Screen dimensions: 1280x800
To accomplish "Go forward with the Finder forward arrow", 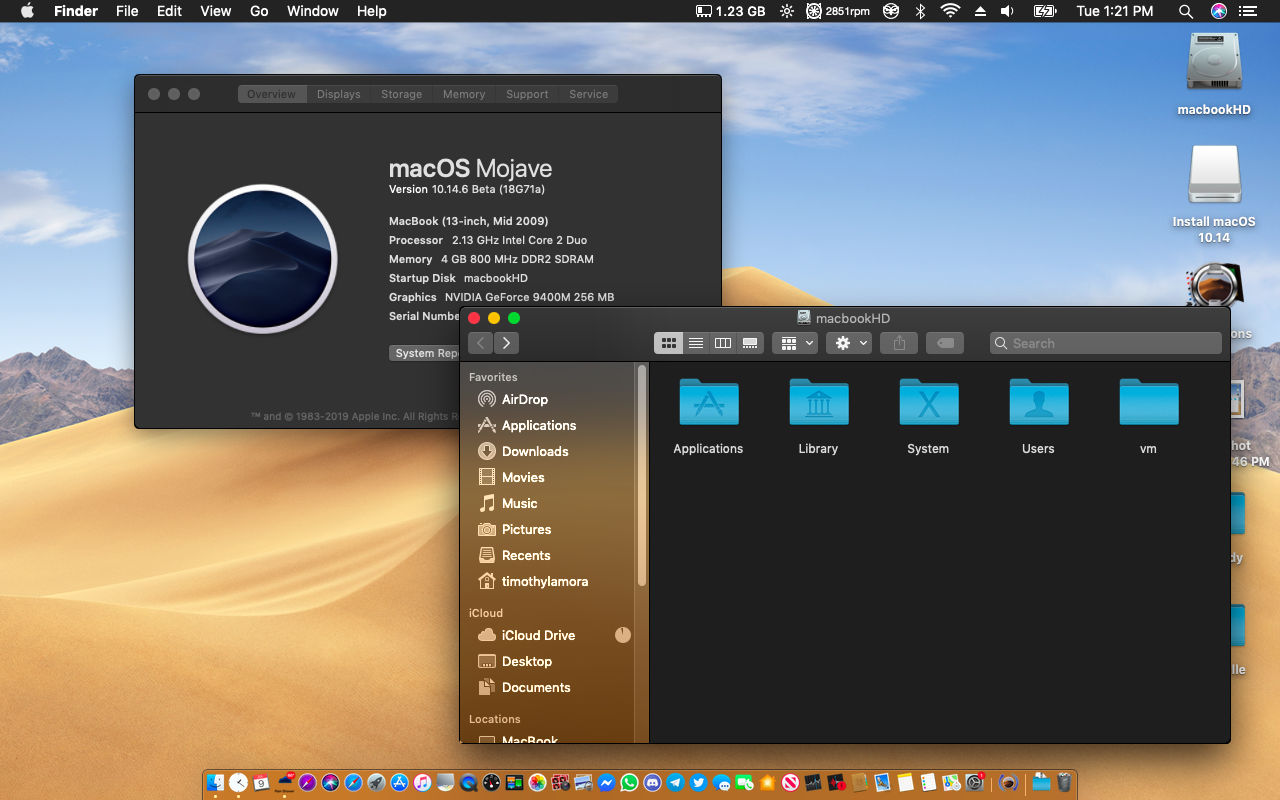I will pyautogui.click(x=506, y=343).
